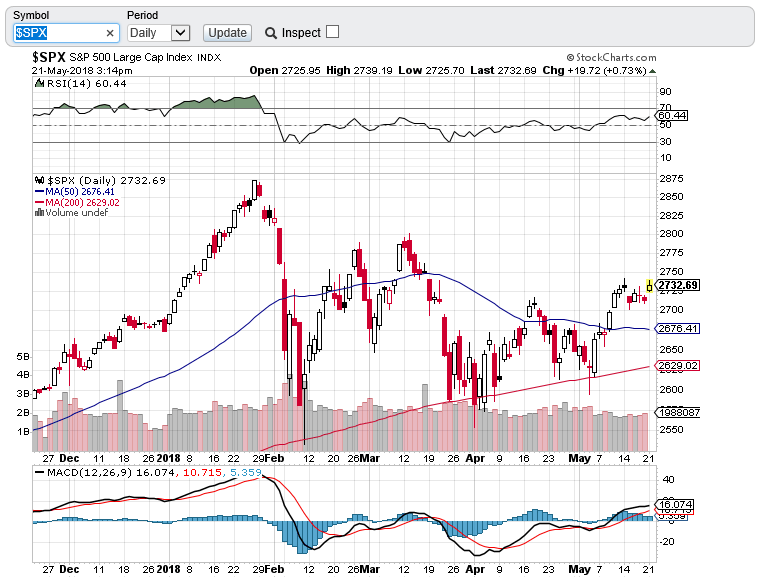Click the RSI(14) indicator icon
761x581 pixels.
(40, 83)
